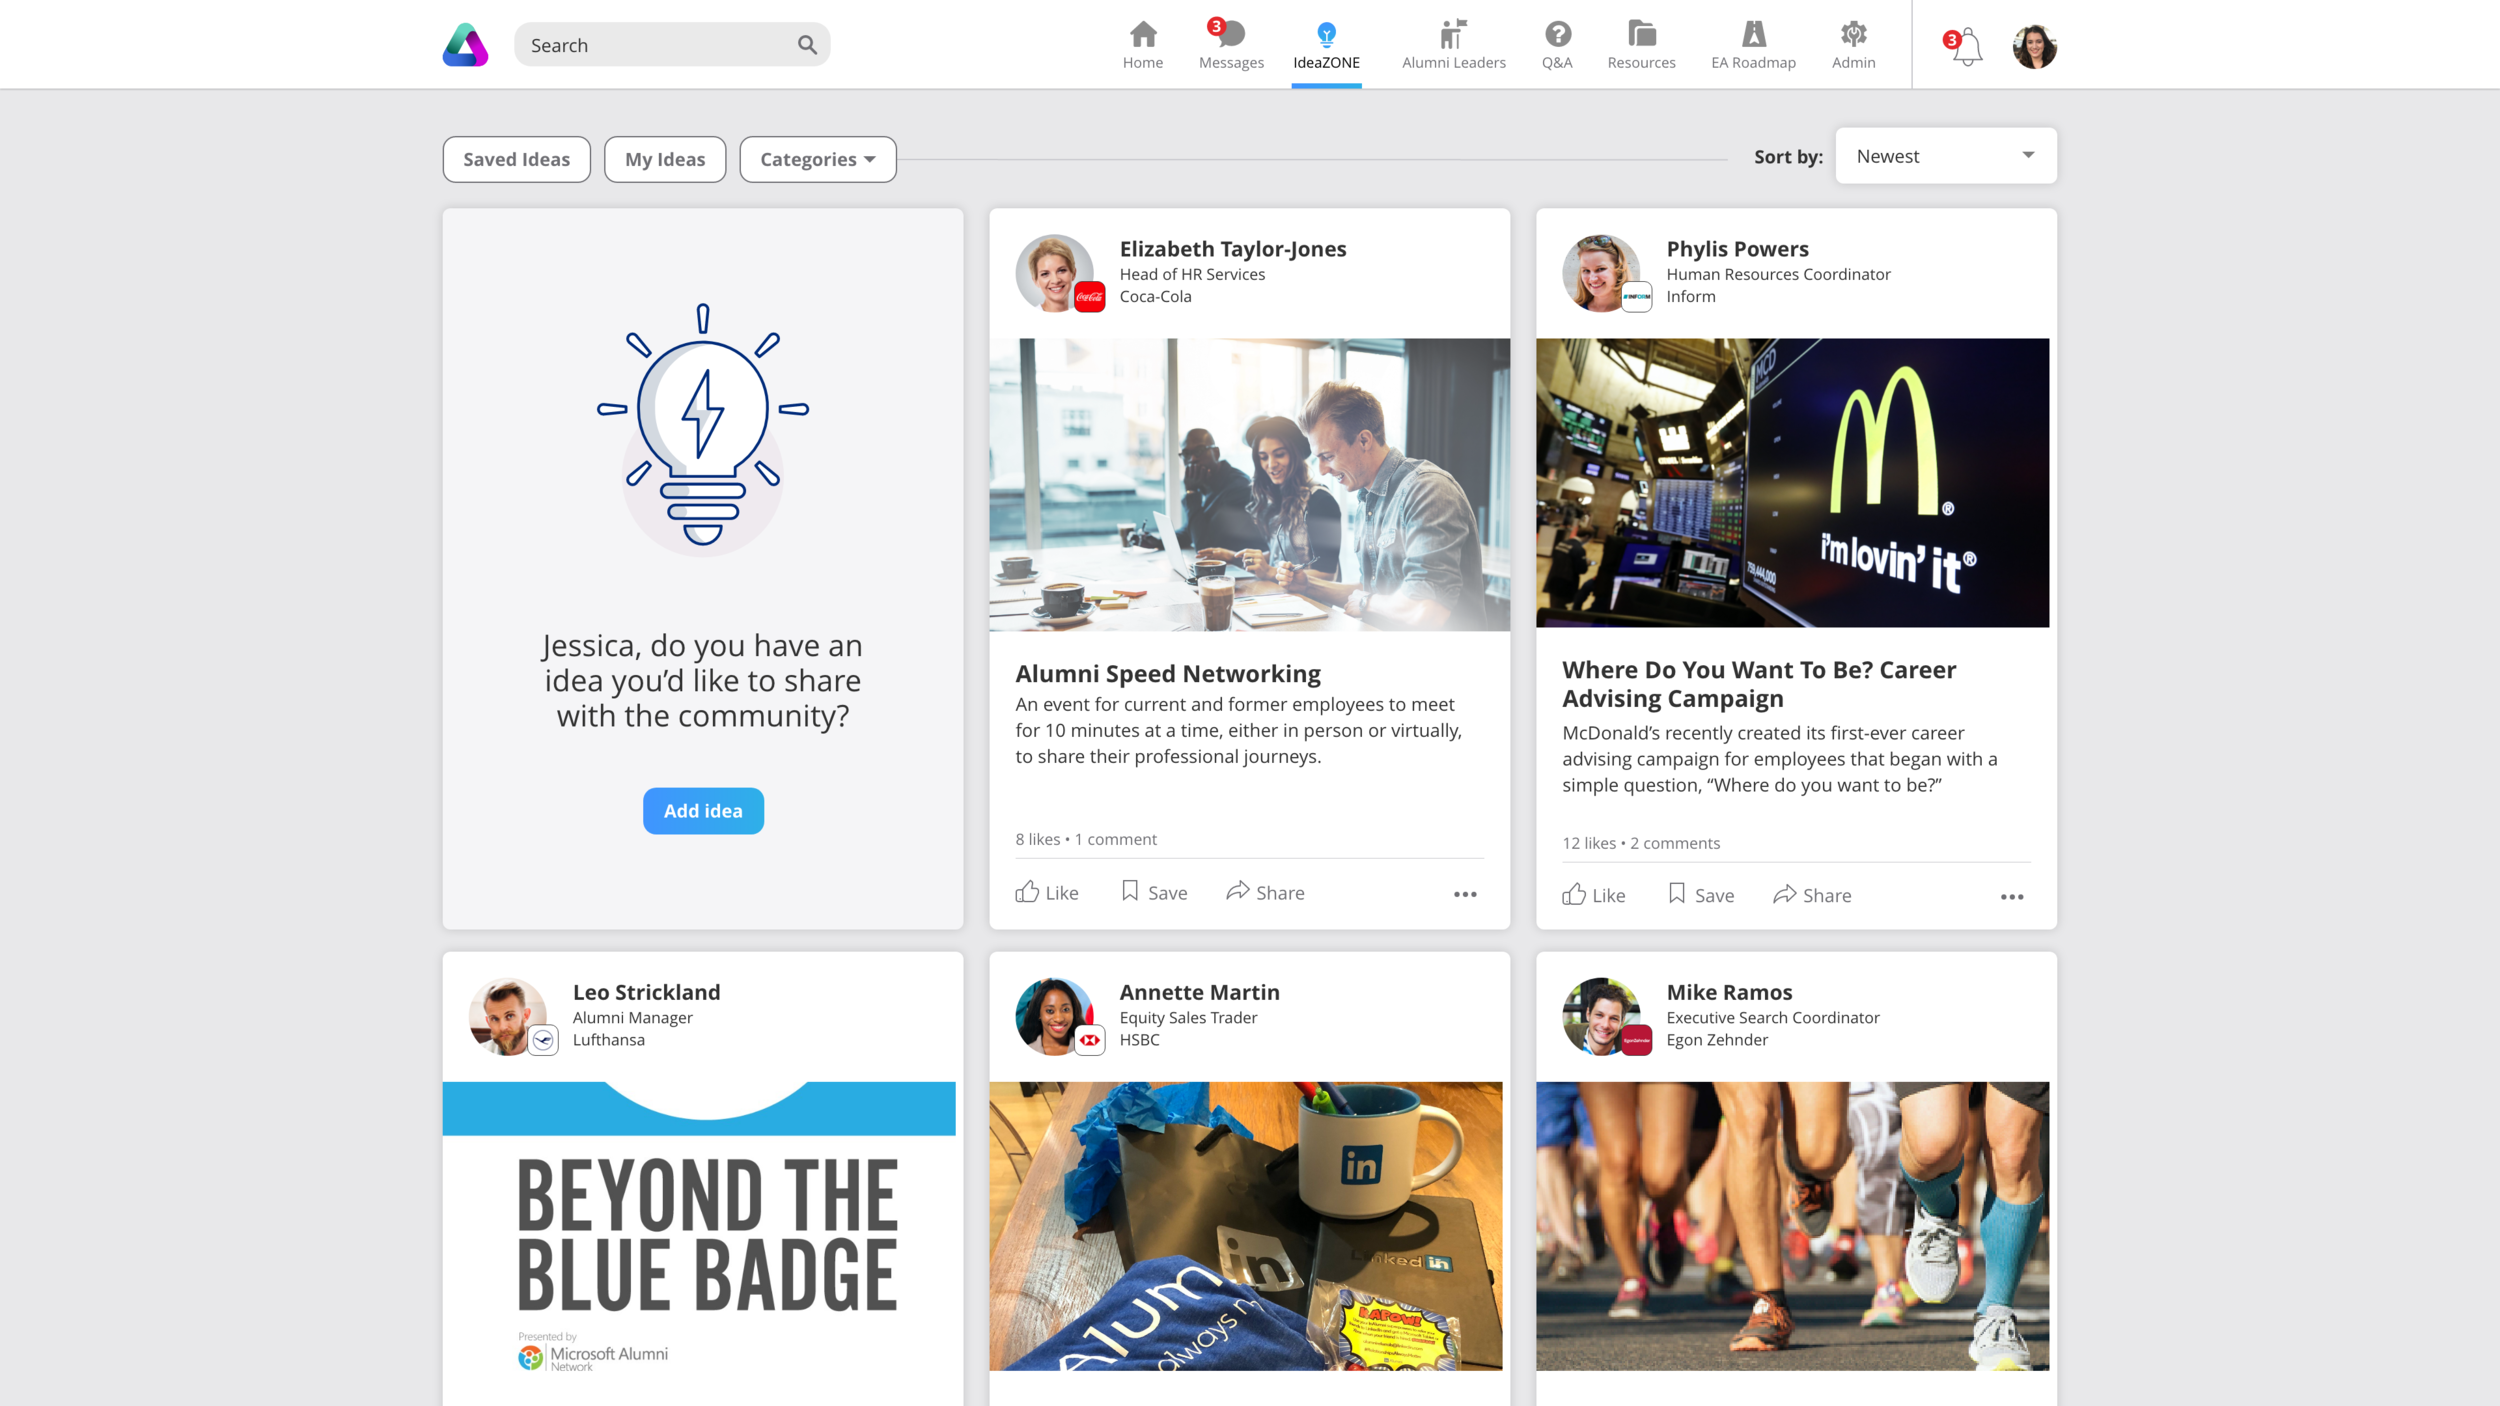Open Messages from the top navigation
The height and width of the screenshot is (1406, 2500).
click(x=1230, y=45)
